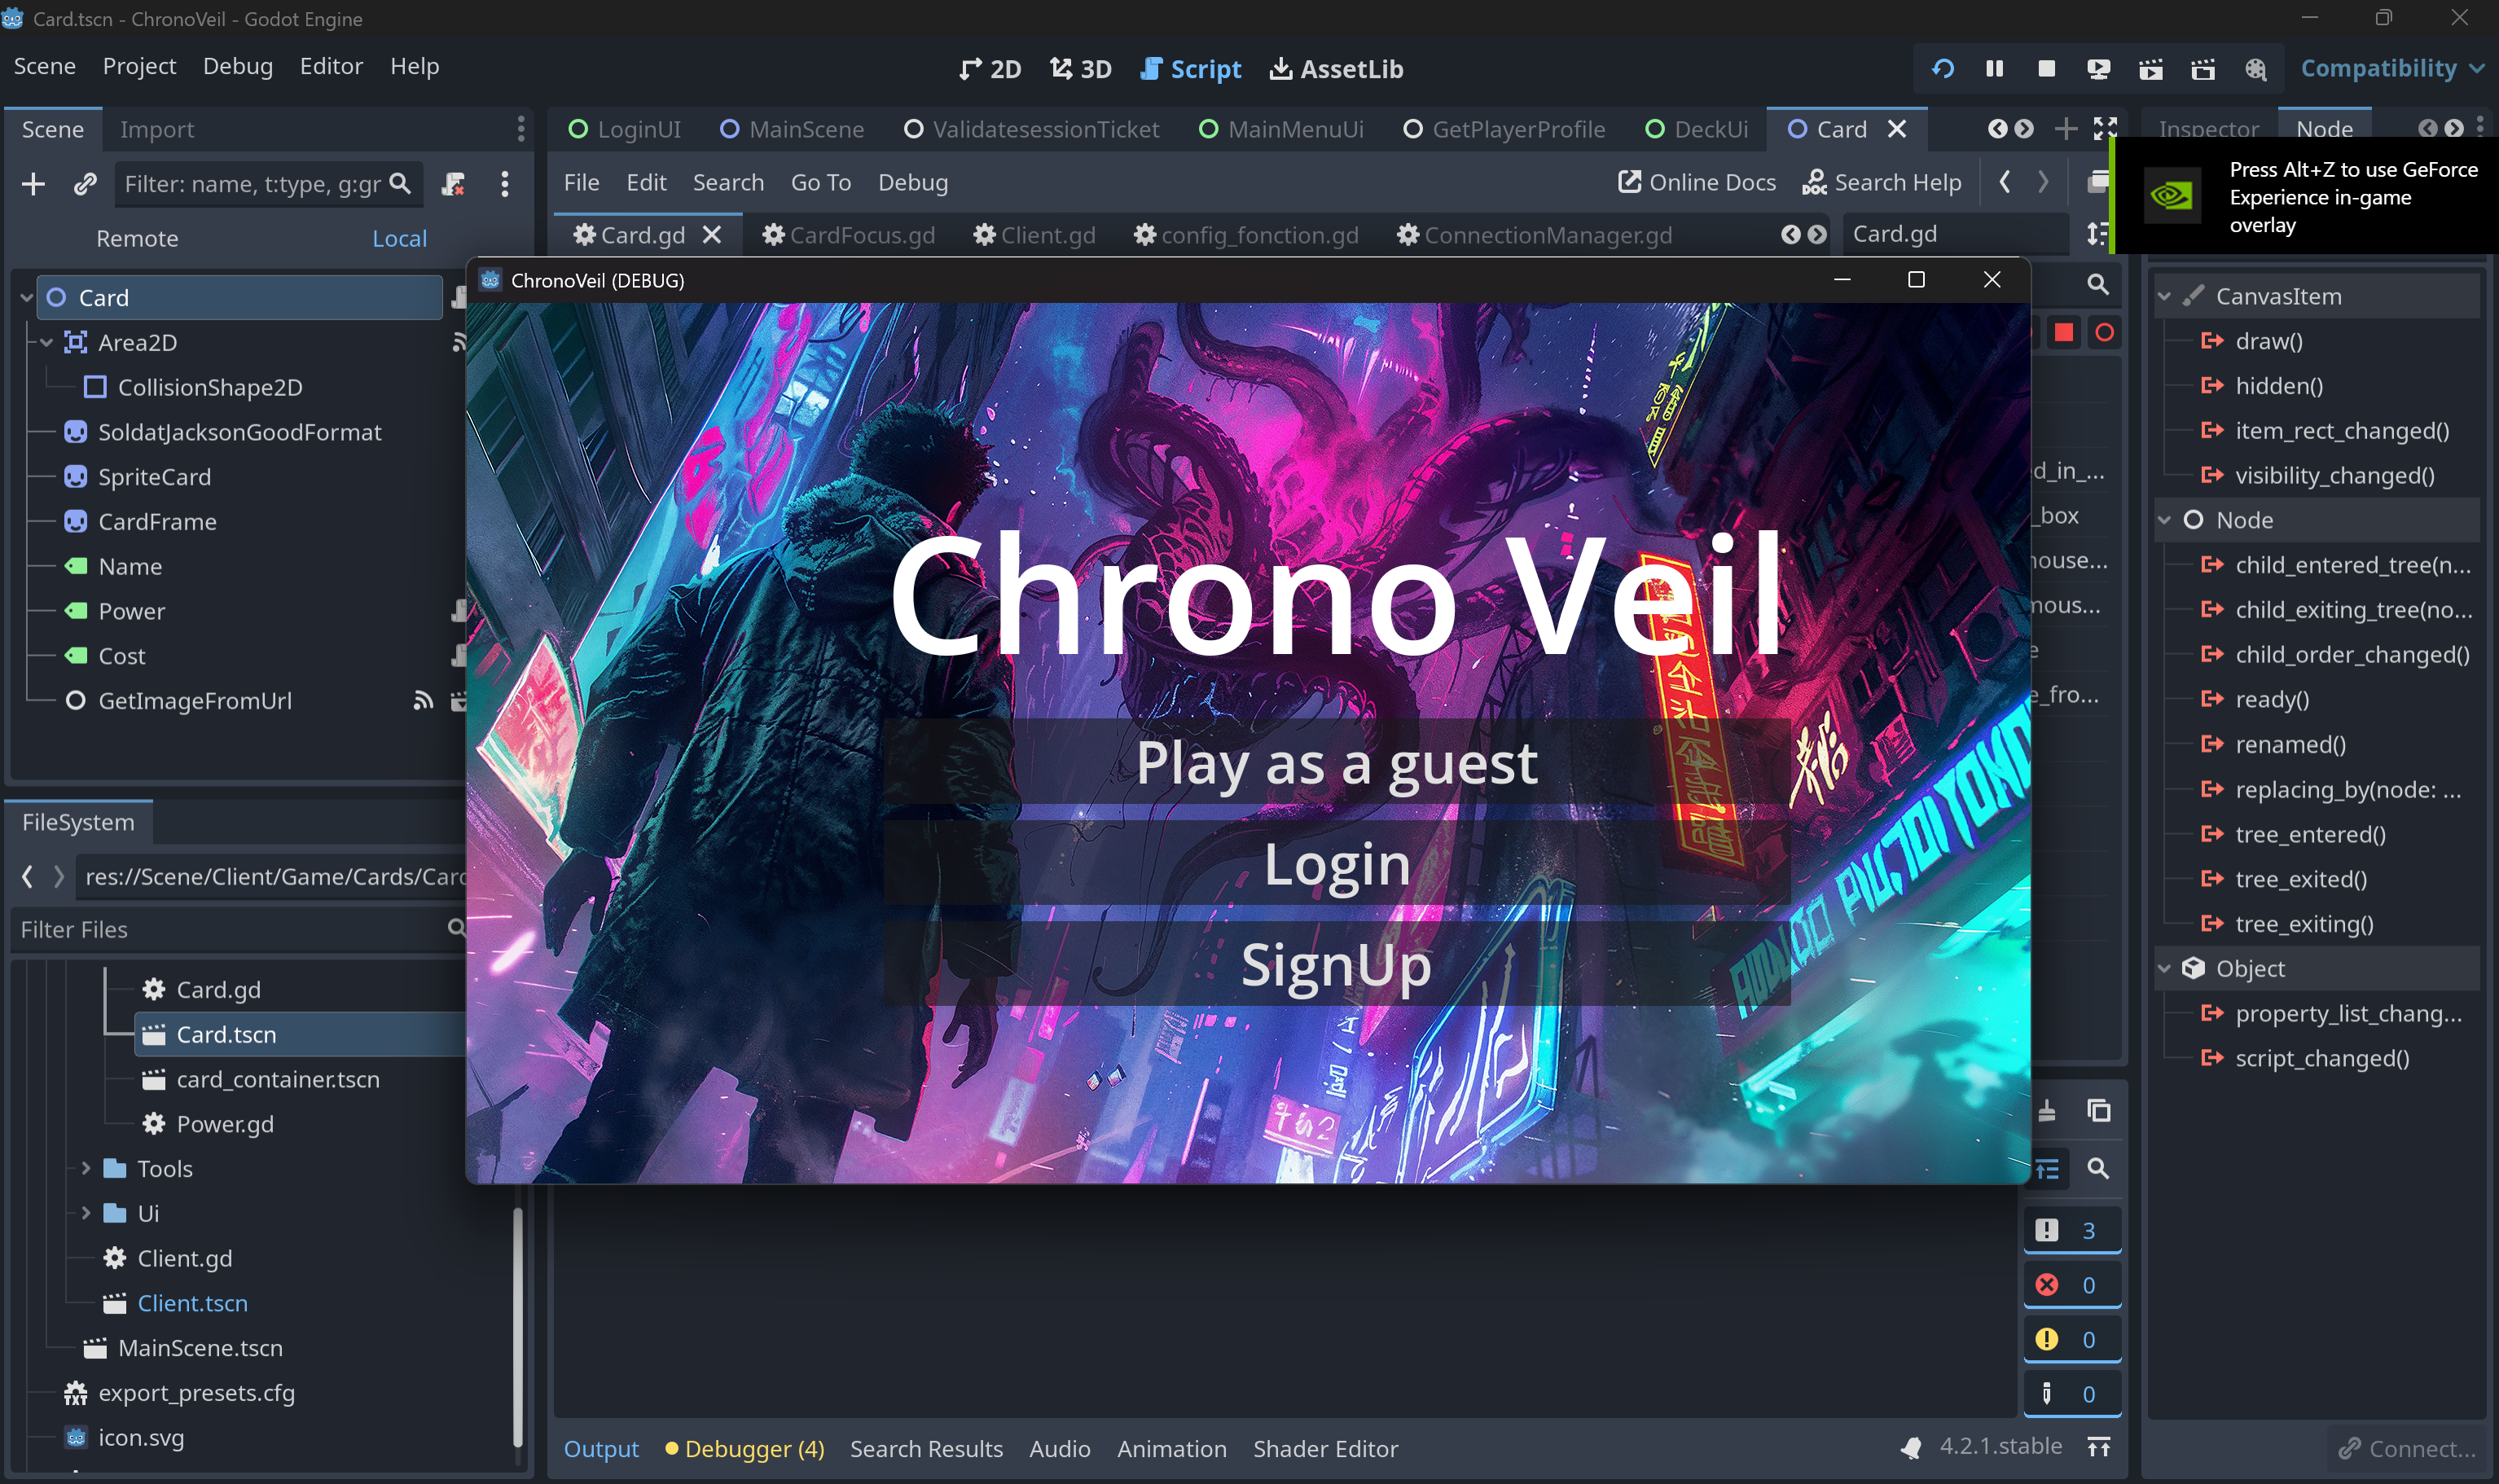Screen dimensions: 2499x1484
Task: Select the SpriteCard node
Action: point(153,477)
